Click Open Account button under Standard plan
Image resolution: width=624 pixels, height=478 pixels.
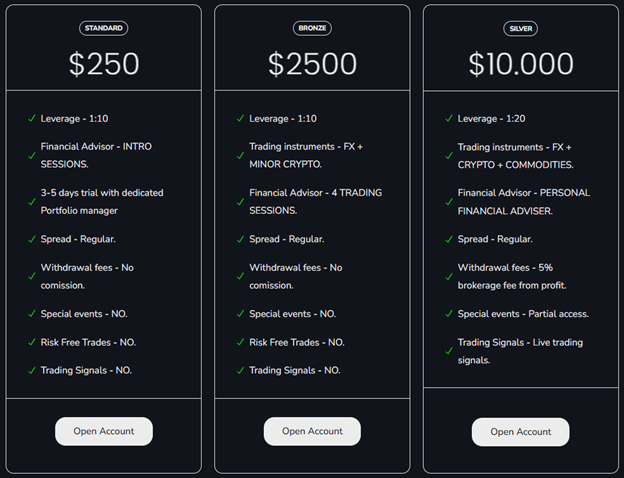pos(104,431)
